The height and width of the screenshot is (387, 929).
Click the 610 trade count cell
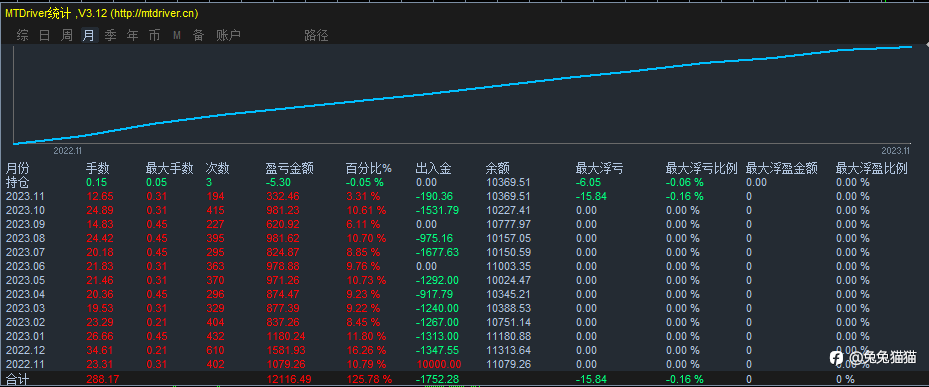coord(215,350)
